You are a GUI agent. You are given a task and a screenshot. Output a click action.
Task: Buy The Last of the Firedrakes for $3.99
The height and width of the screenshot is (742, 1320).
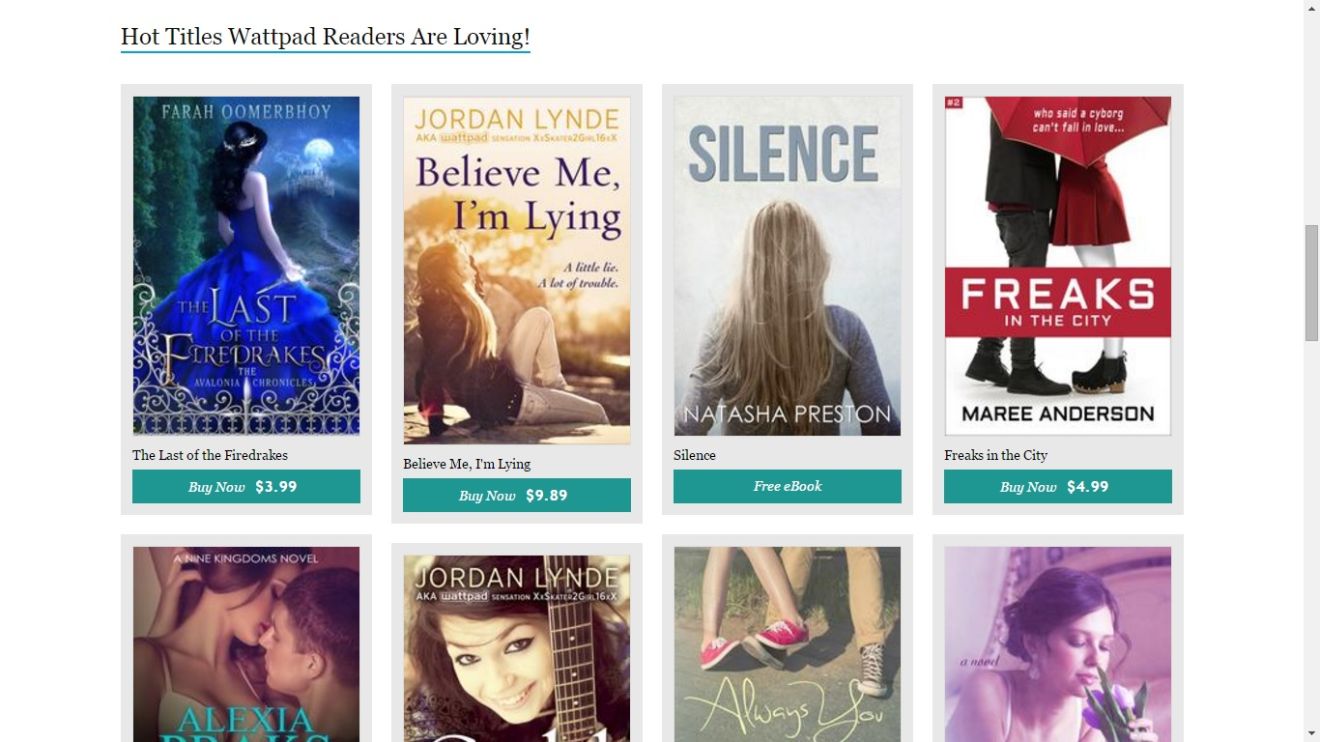point(246,487)
